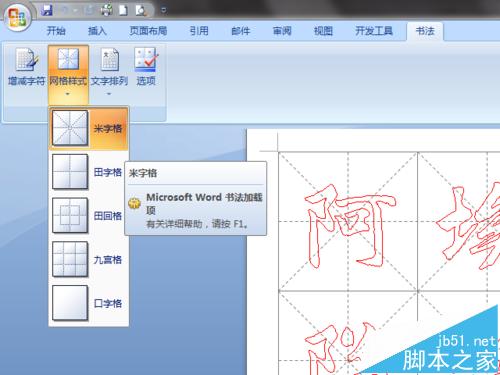Choose the 口字格 grid style
500x375 pixels.
87,303
